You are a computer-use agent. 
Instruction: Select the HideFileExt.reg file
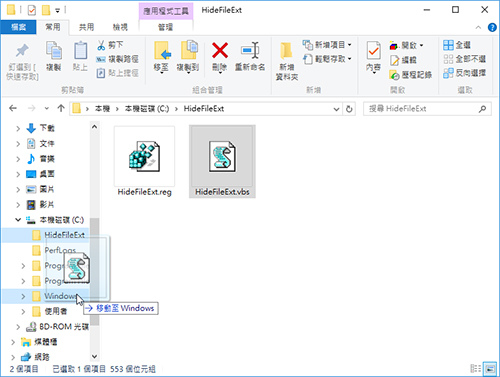[x=144, y=161]
